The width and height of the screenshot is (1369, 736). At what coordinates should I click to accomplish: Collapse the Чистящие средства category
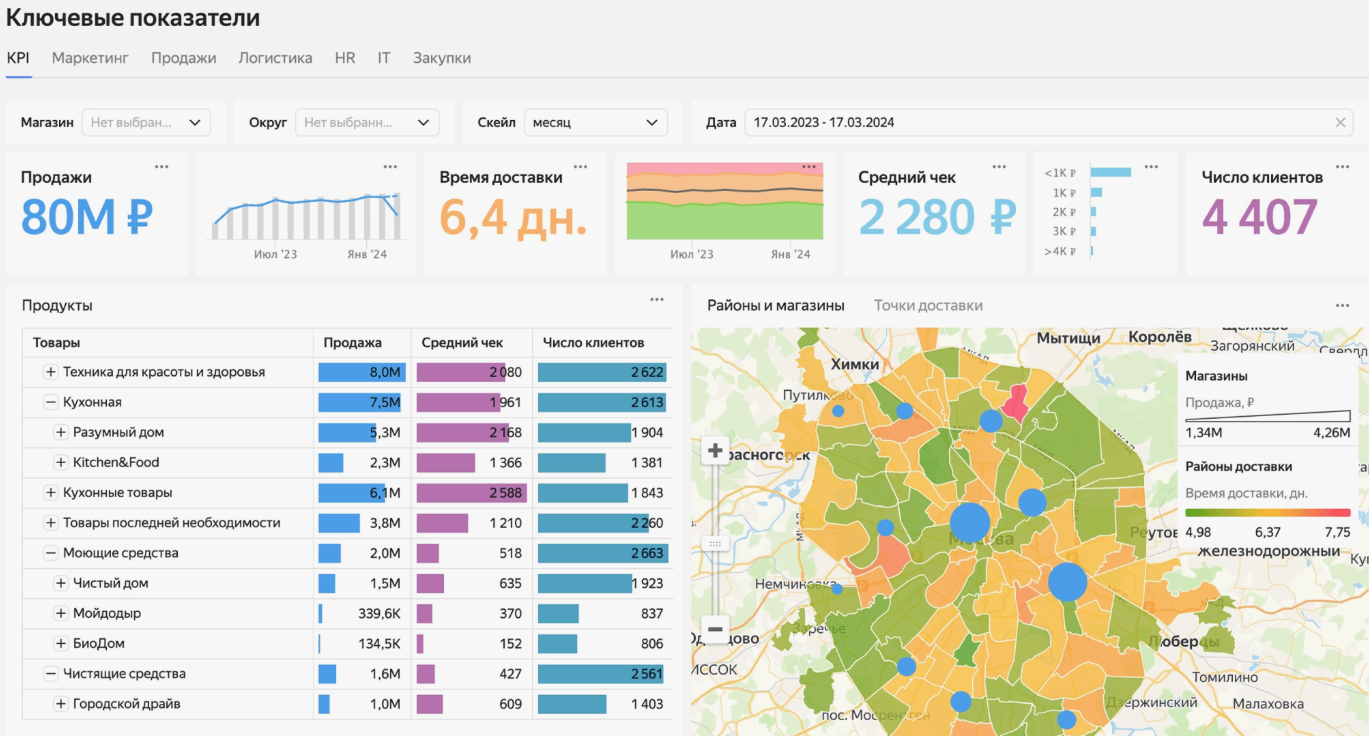tap(50, 674)
